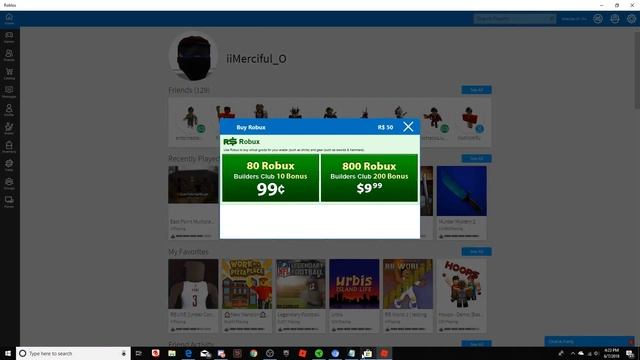Click See All beside Friend Activity
Image resolution: width=640 pixels, height=360 pixels.
point(476,343)
